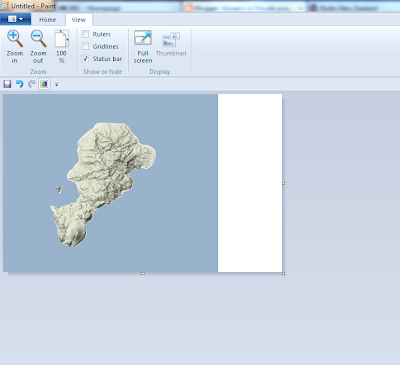Undo with the blue curved arrow
The width and height of the screenshot is (400, 365).
pyautogui.click(x=20, y=84)
